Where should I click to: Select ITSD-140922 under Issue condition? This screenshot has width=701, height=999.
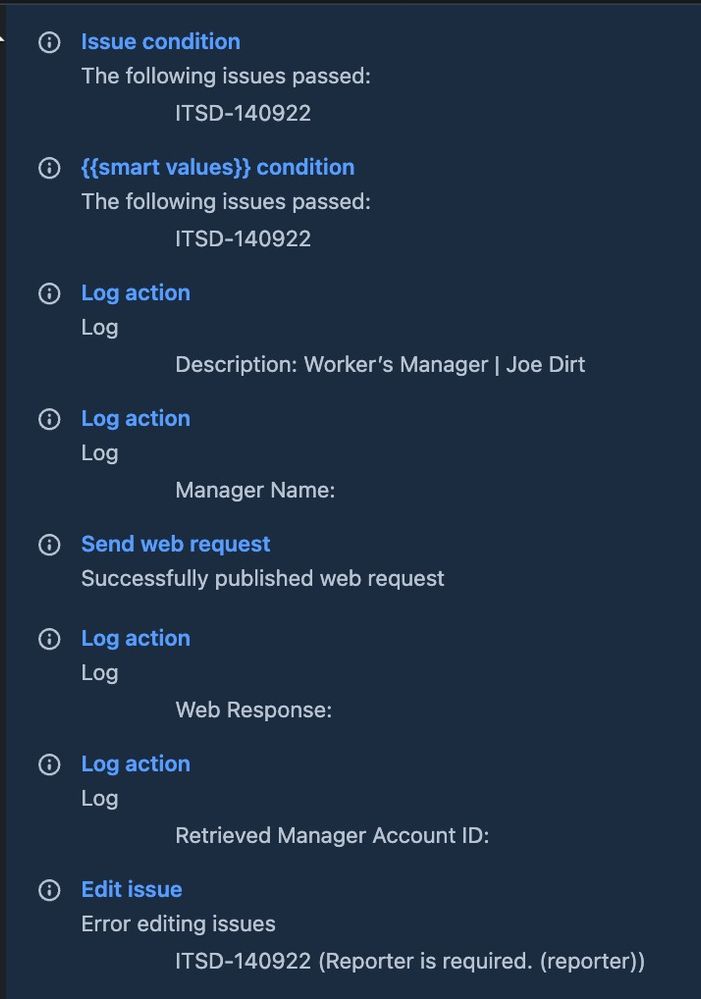(243, 113)
